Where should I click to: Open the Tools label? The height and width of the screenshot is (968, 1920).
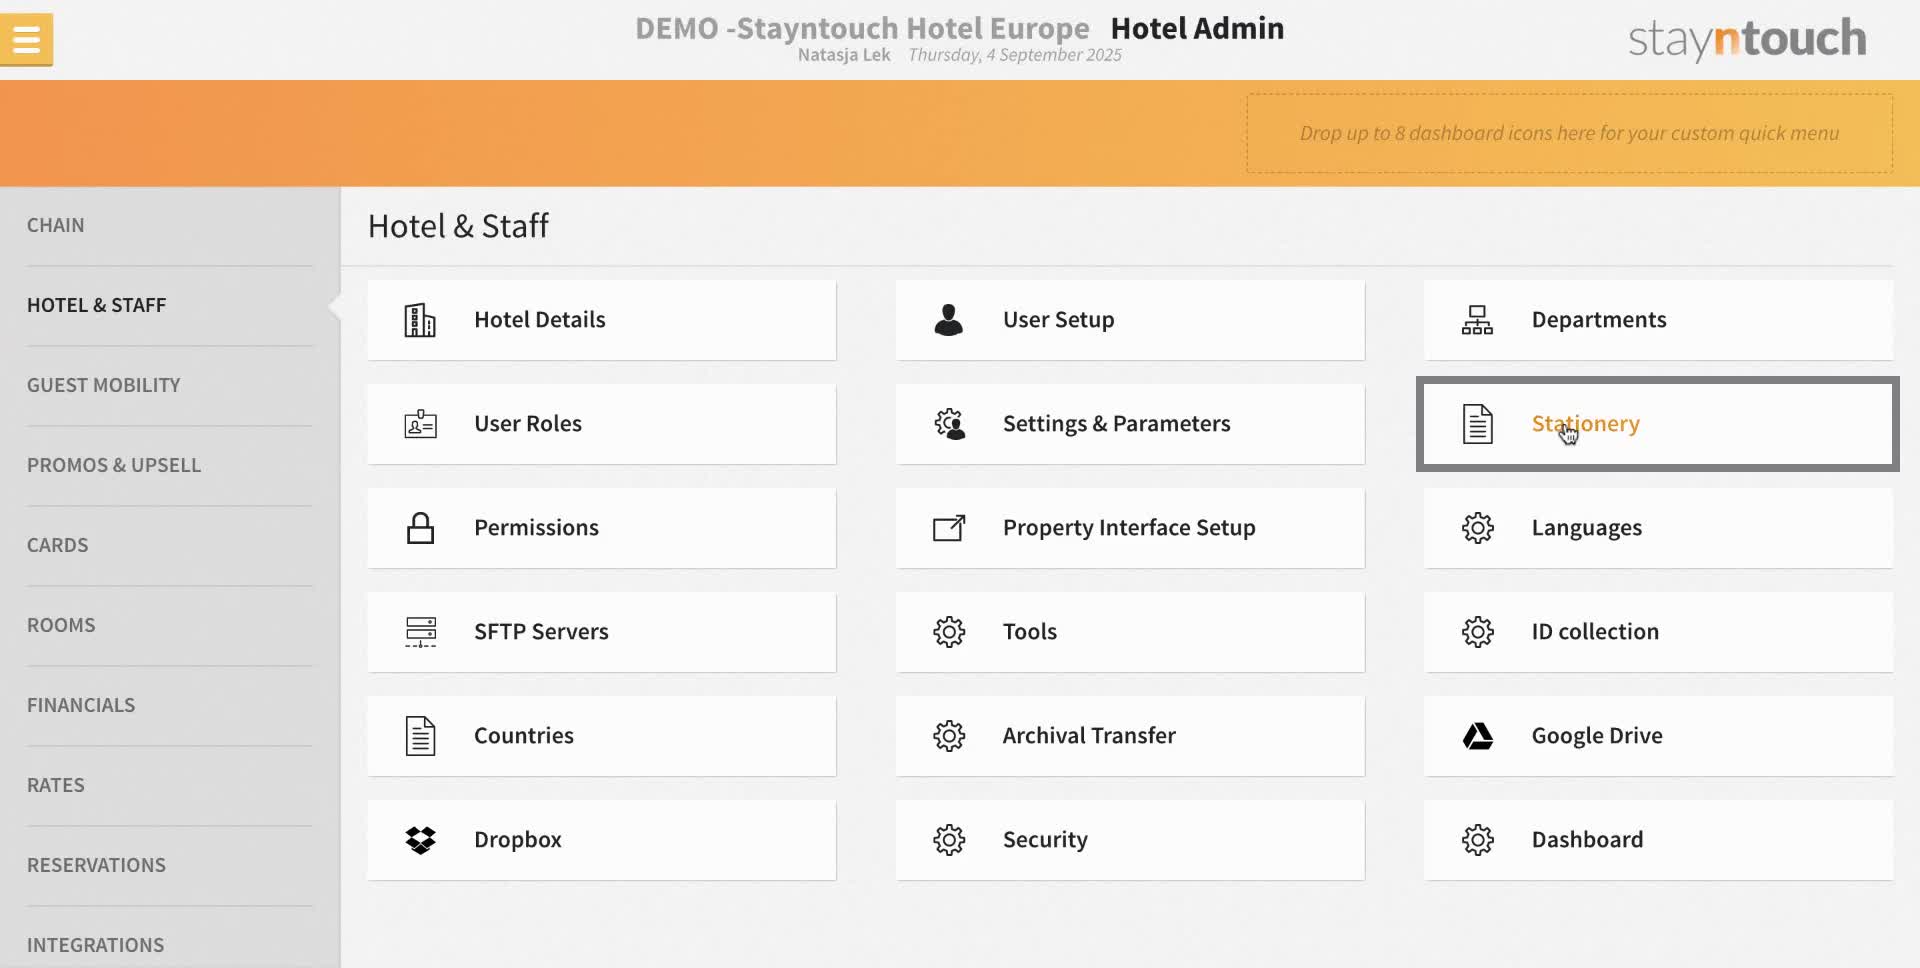click(1030, 632)
